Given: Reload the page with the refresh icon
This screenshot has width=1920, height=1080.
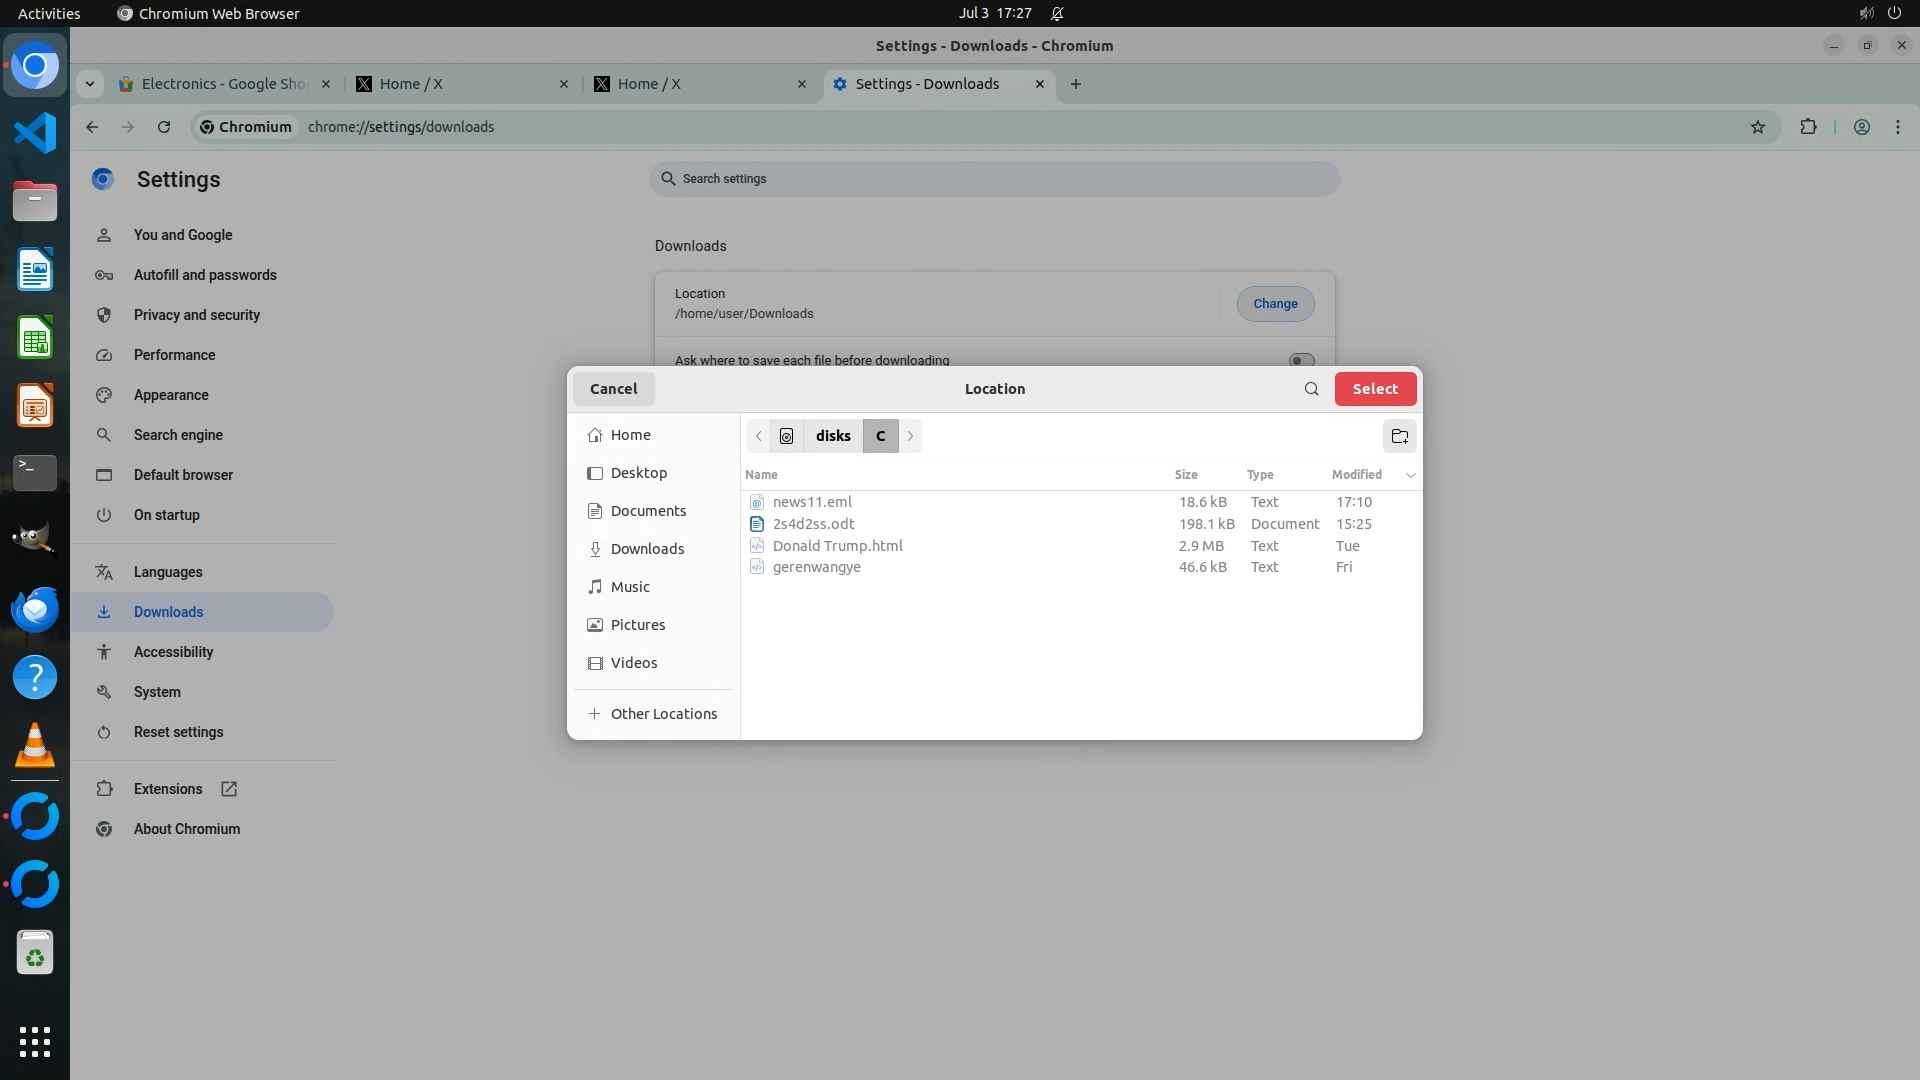Looking at the screenshot, I should pos(164,127).
